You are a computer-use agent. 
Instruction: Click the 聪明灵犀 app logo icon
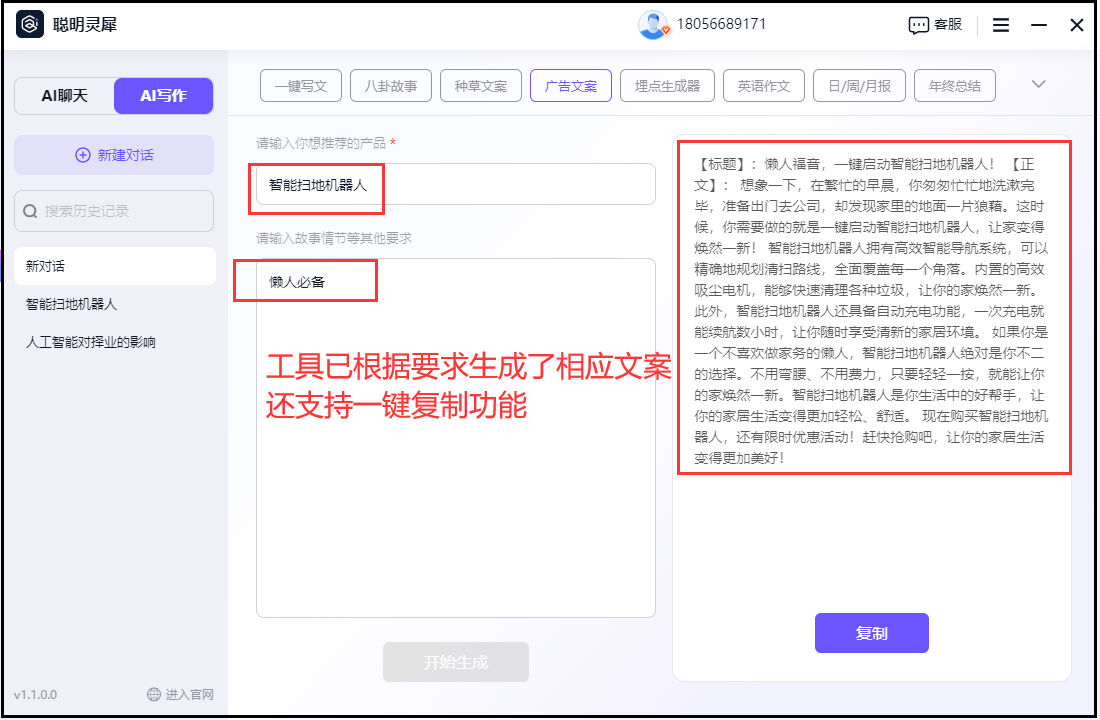coord(28,25)
